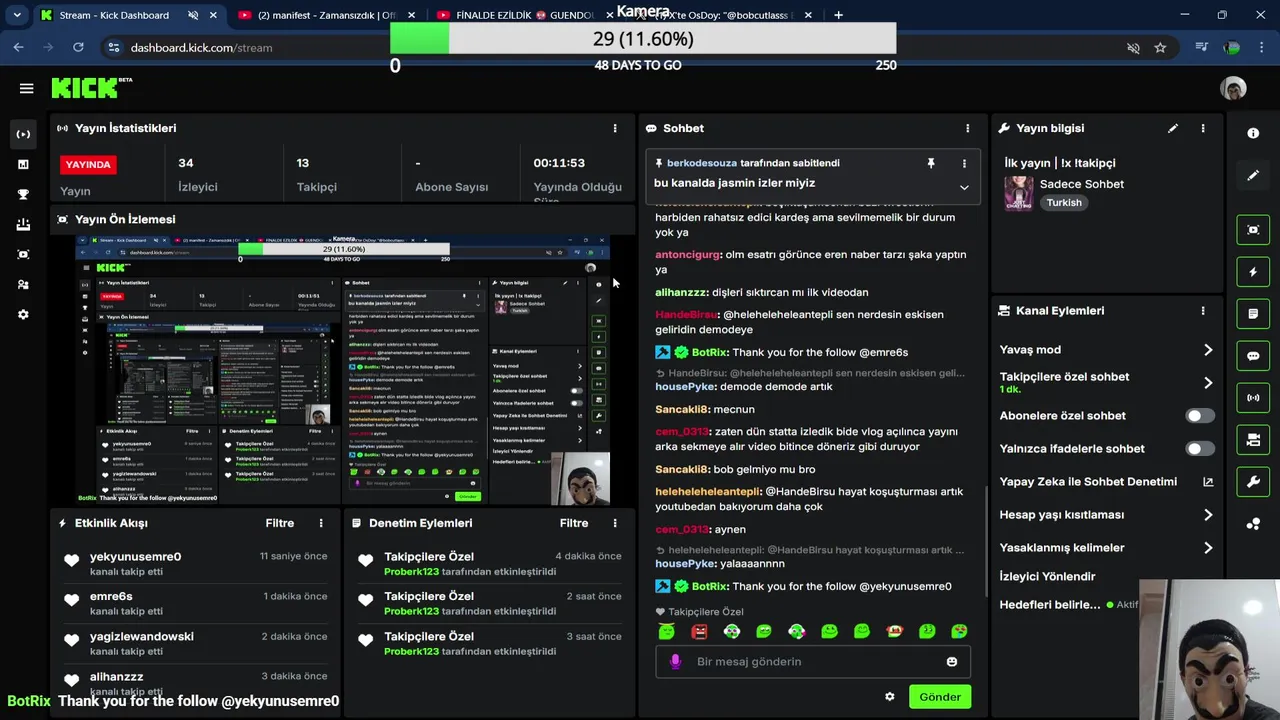1280x720 pixels.
Task: Click the info icon in right sidebar
Action: (x=1253, y=133)
